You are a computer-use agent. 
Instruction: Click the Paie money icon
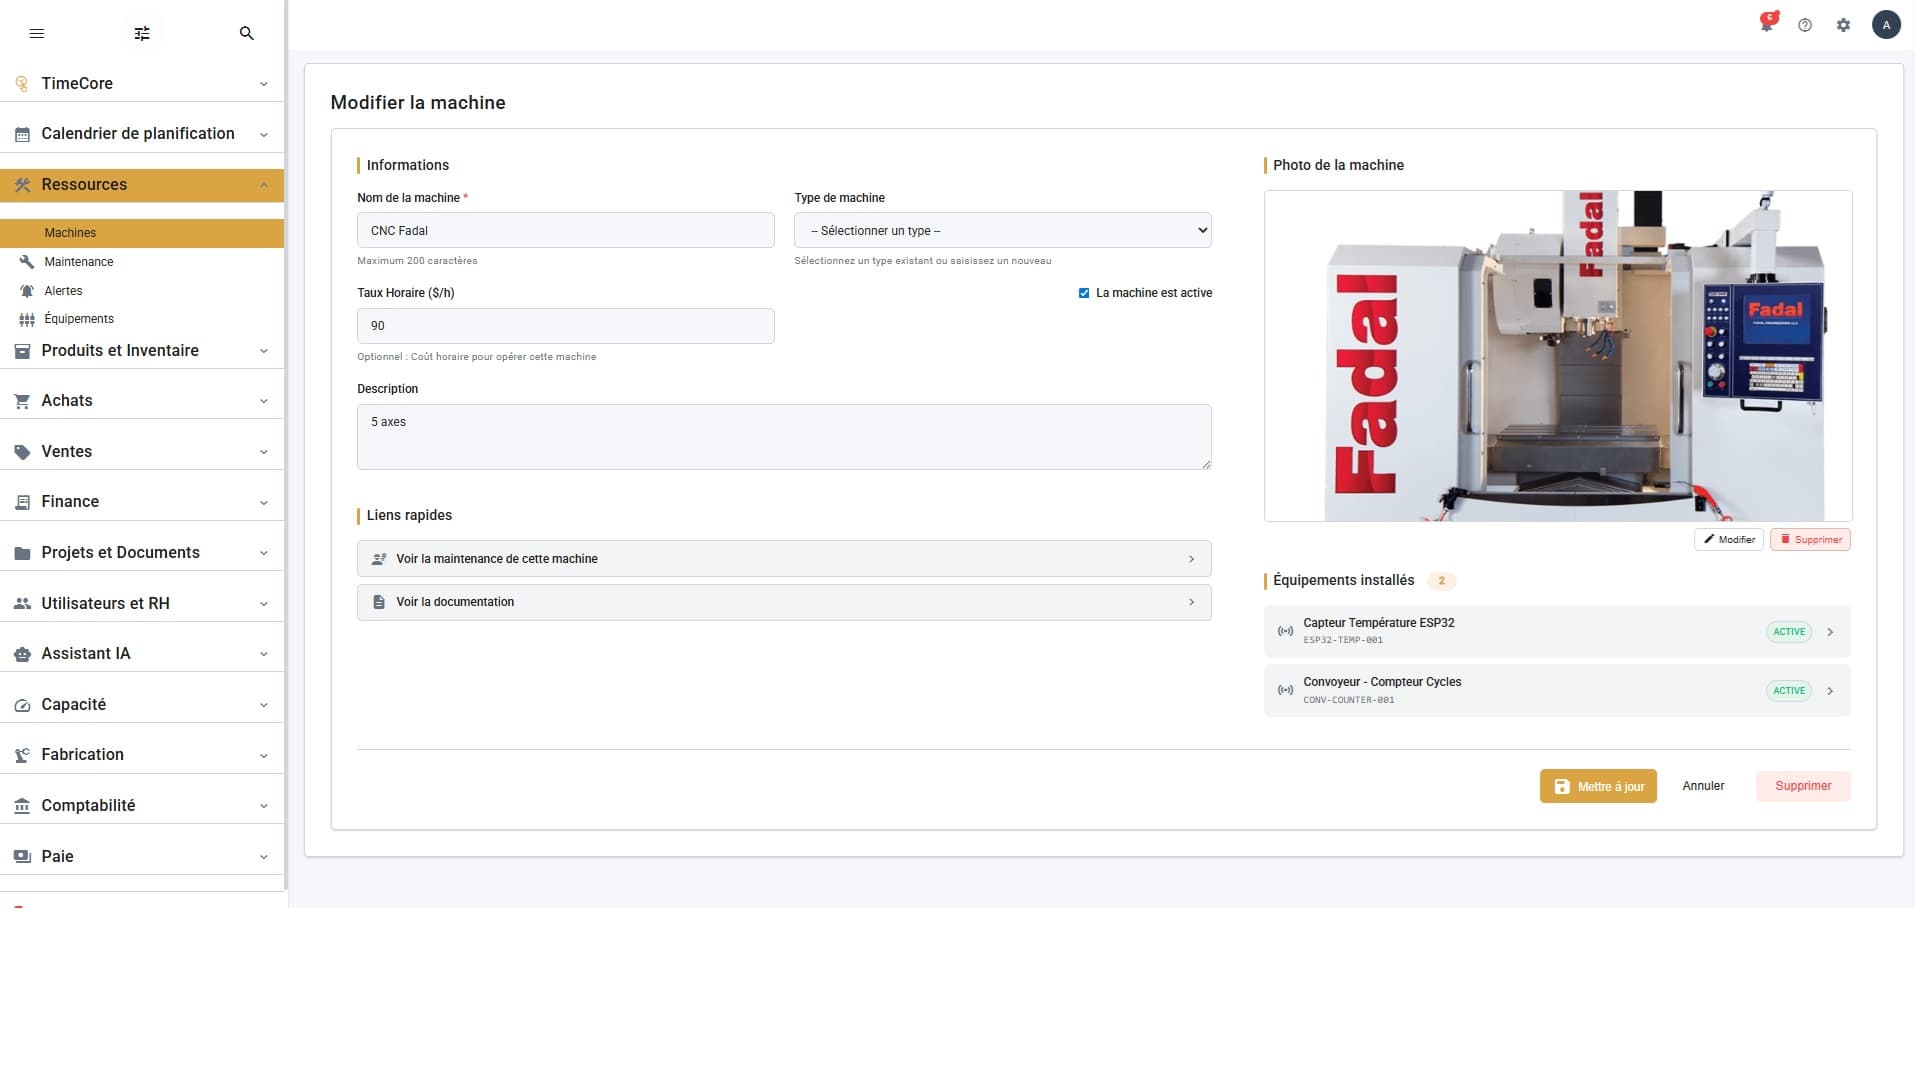click(22, 857)
